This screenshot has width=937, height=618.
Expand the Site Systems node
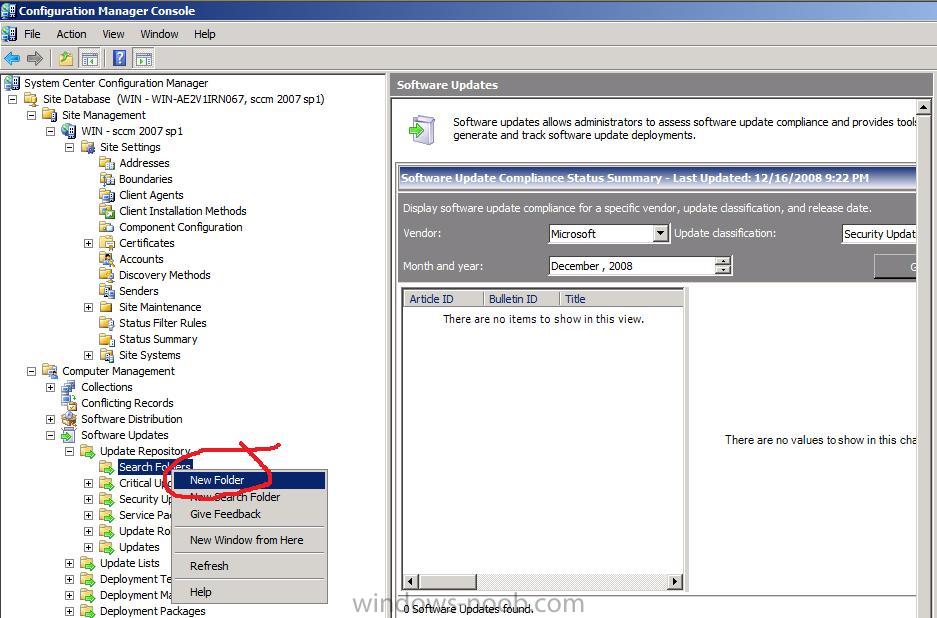[x=88, y=355]
